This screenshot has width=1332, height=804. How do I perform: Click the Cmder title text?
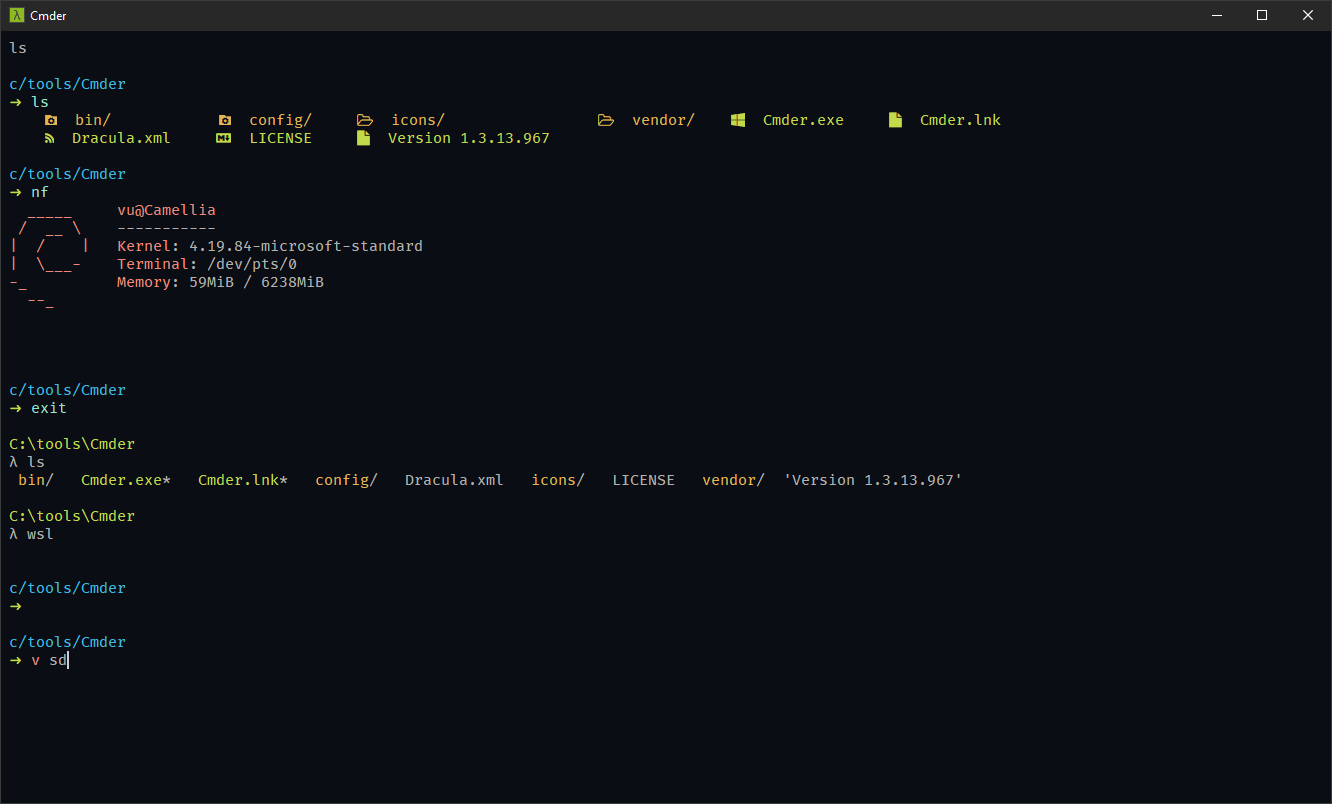(x=49, y=16)
